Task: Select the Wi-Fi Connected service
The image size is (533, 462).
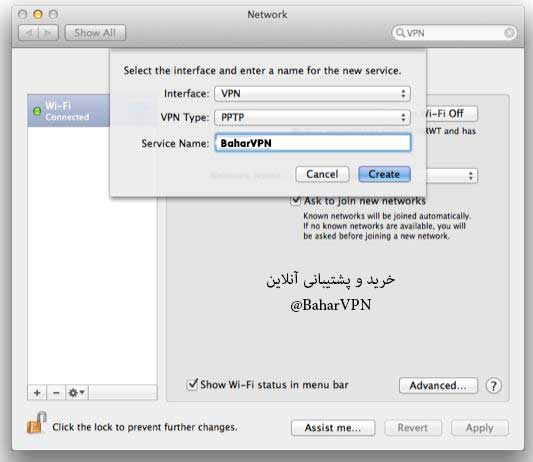Action: click(68, 111)
